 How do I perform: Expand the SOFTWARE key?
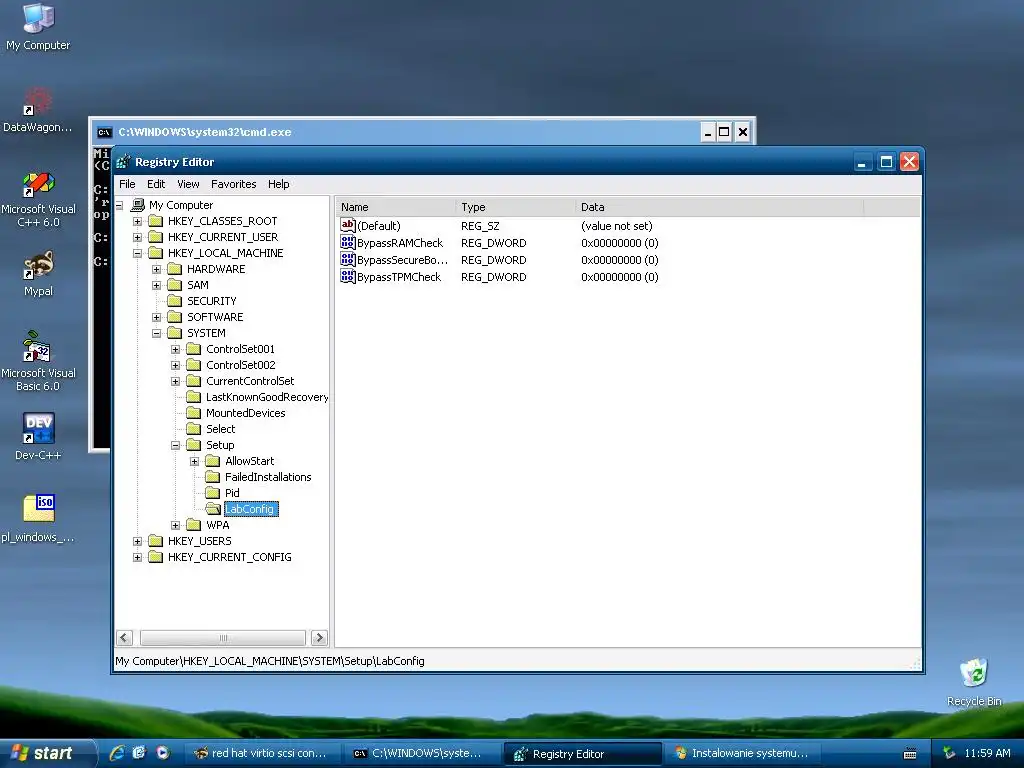tap(156, 317)
